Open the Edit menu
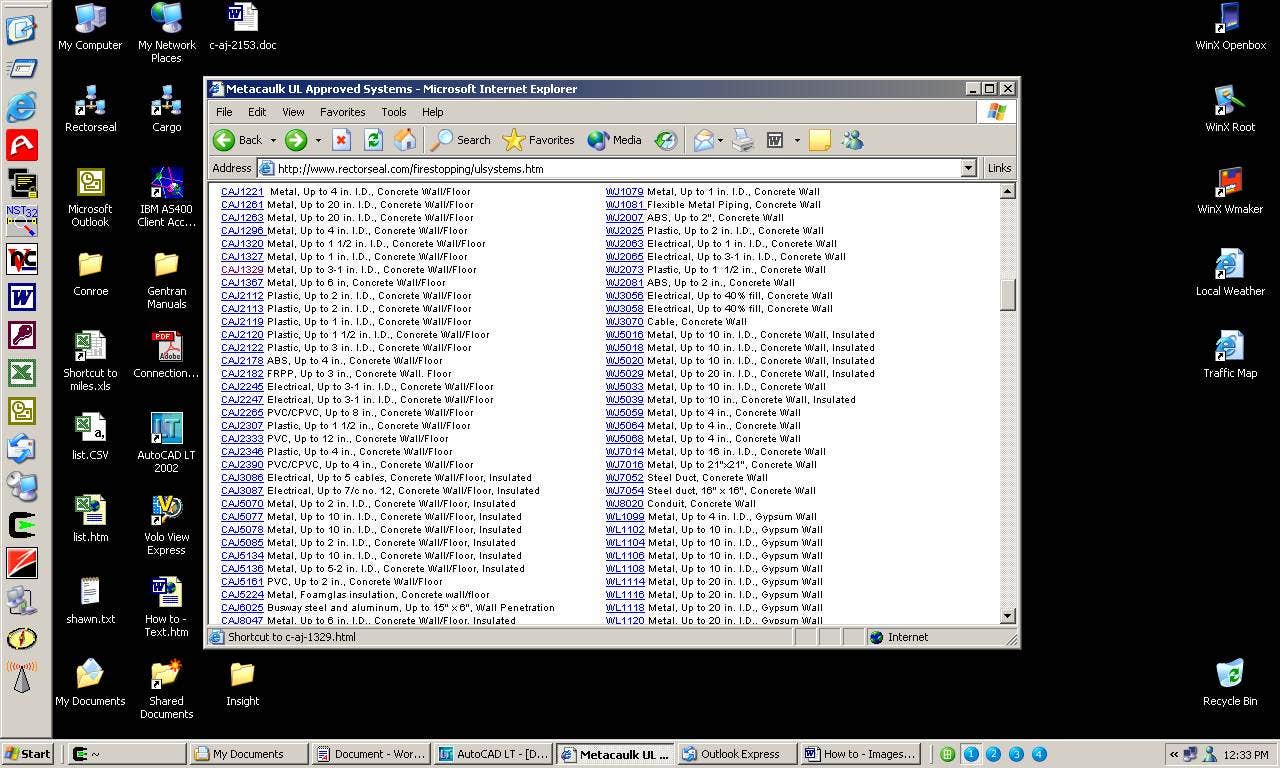Viewport: 1280px width, 768px height. pos(257,112)
